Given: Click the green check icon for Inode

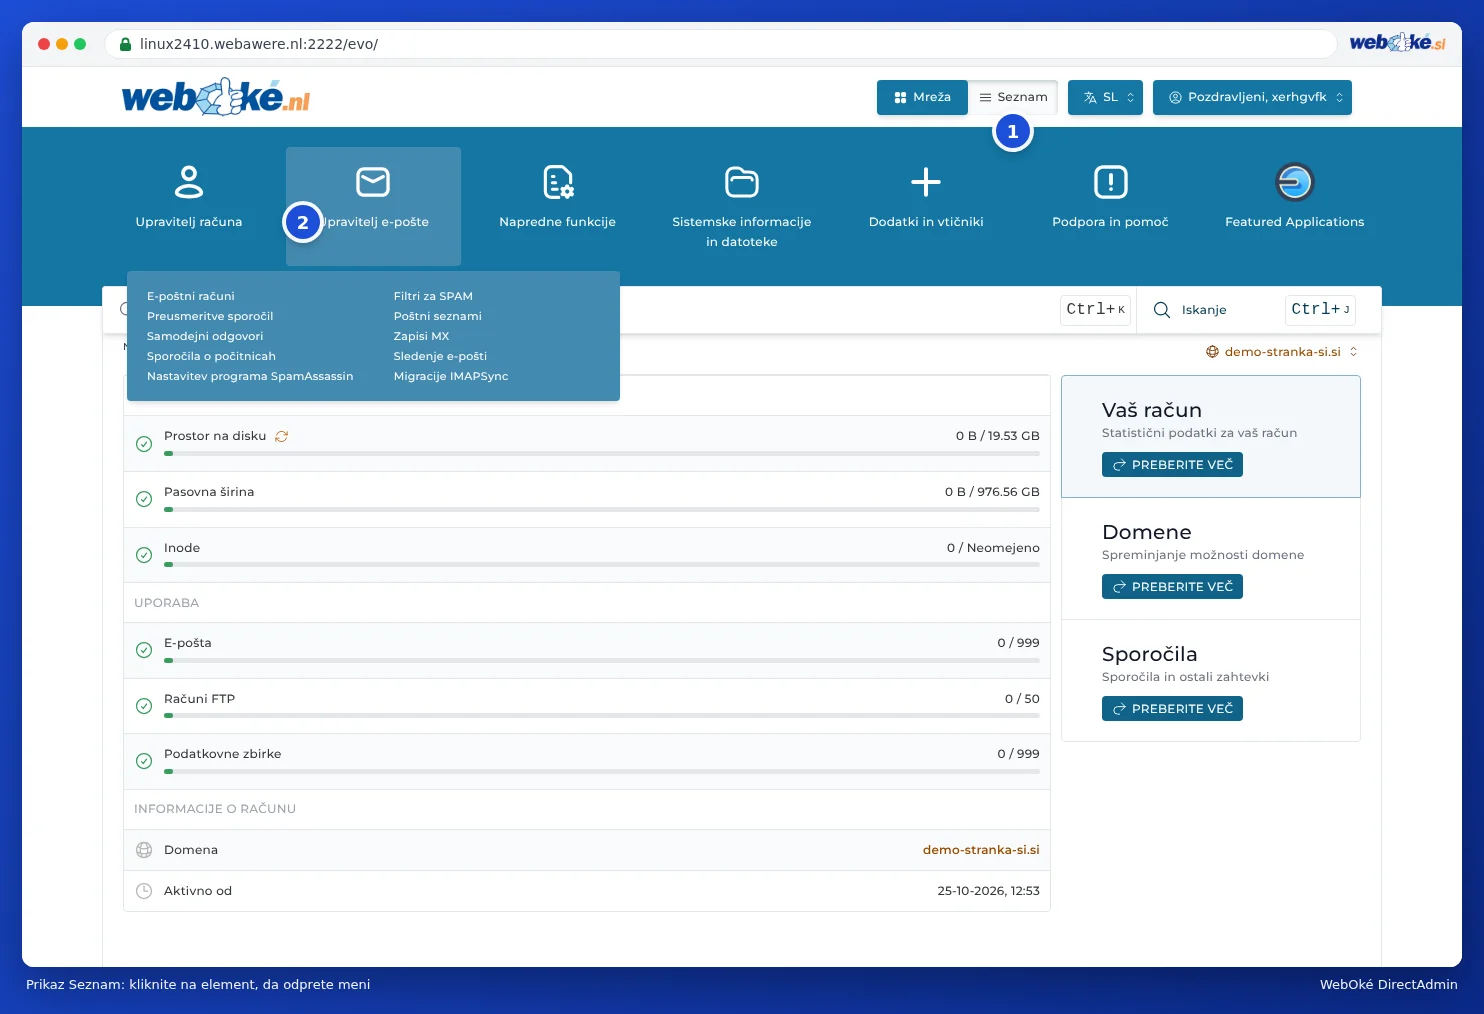Looking at the screenshot, I should click(144, 555).
